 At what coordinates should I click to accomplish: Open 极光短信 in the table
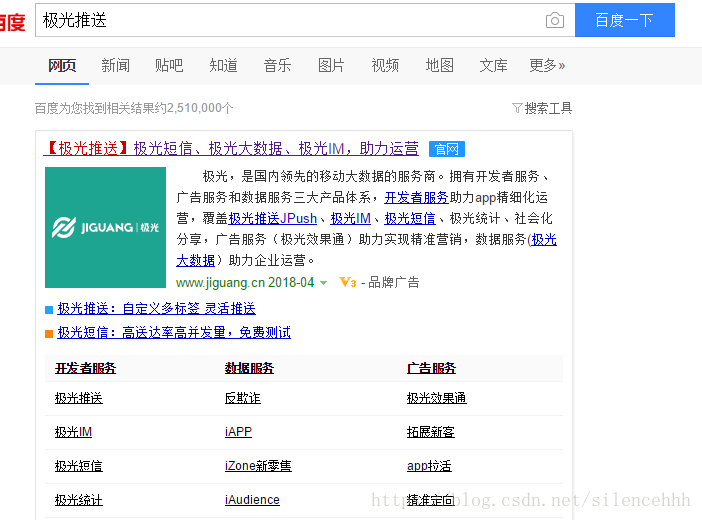point(79,466)
